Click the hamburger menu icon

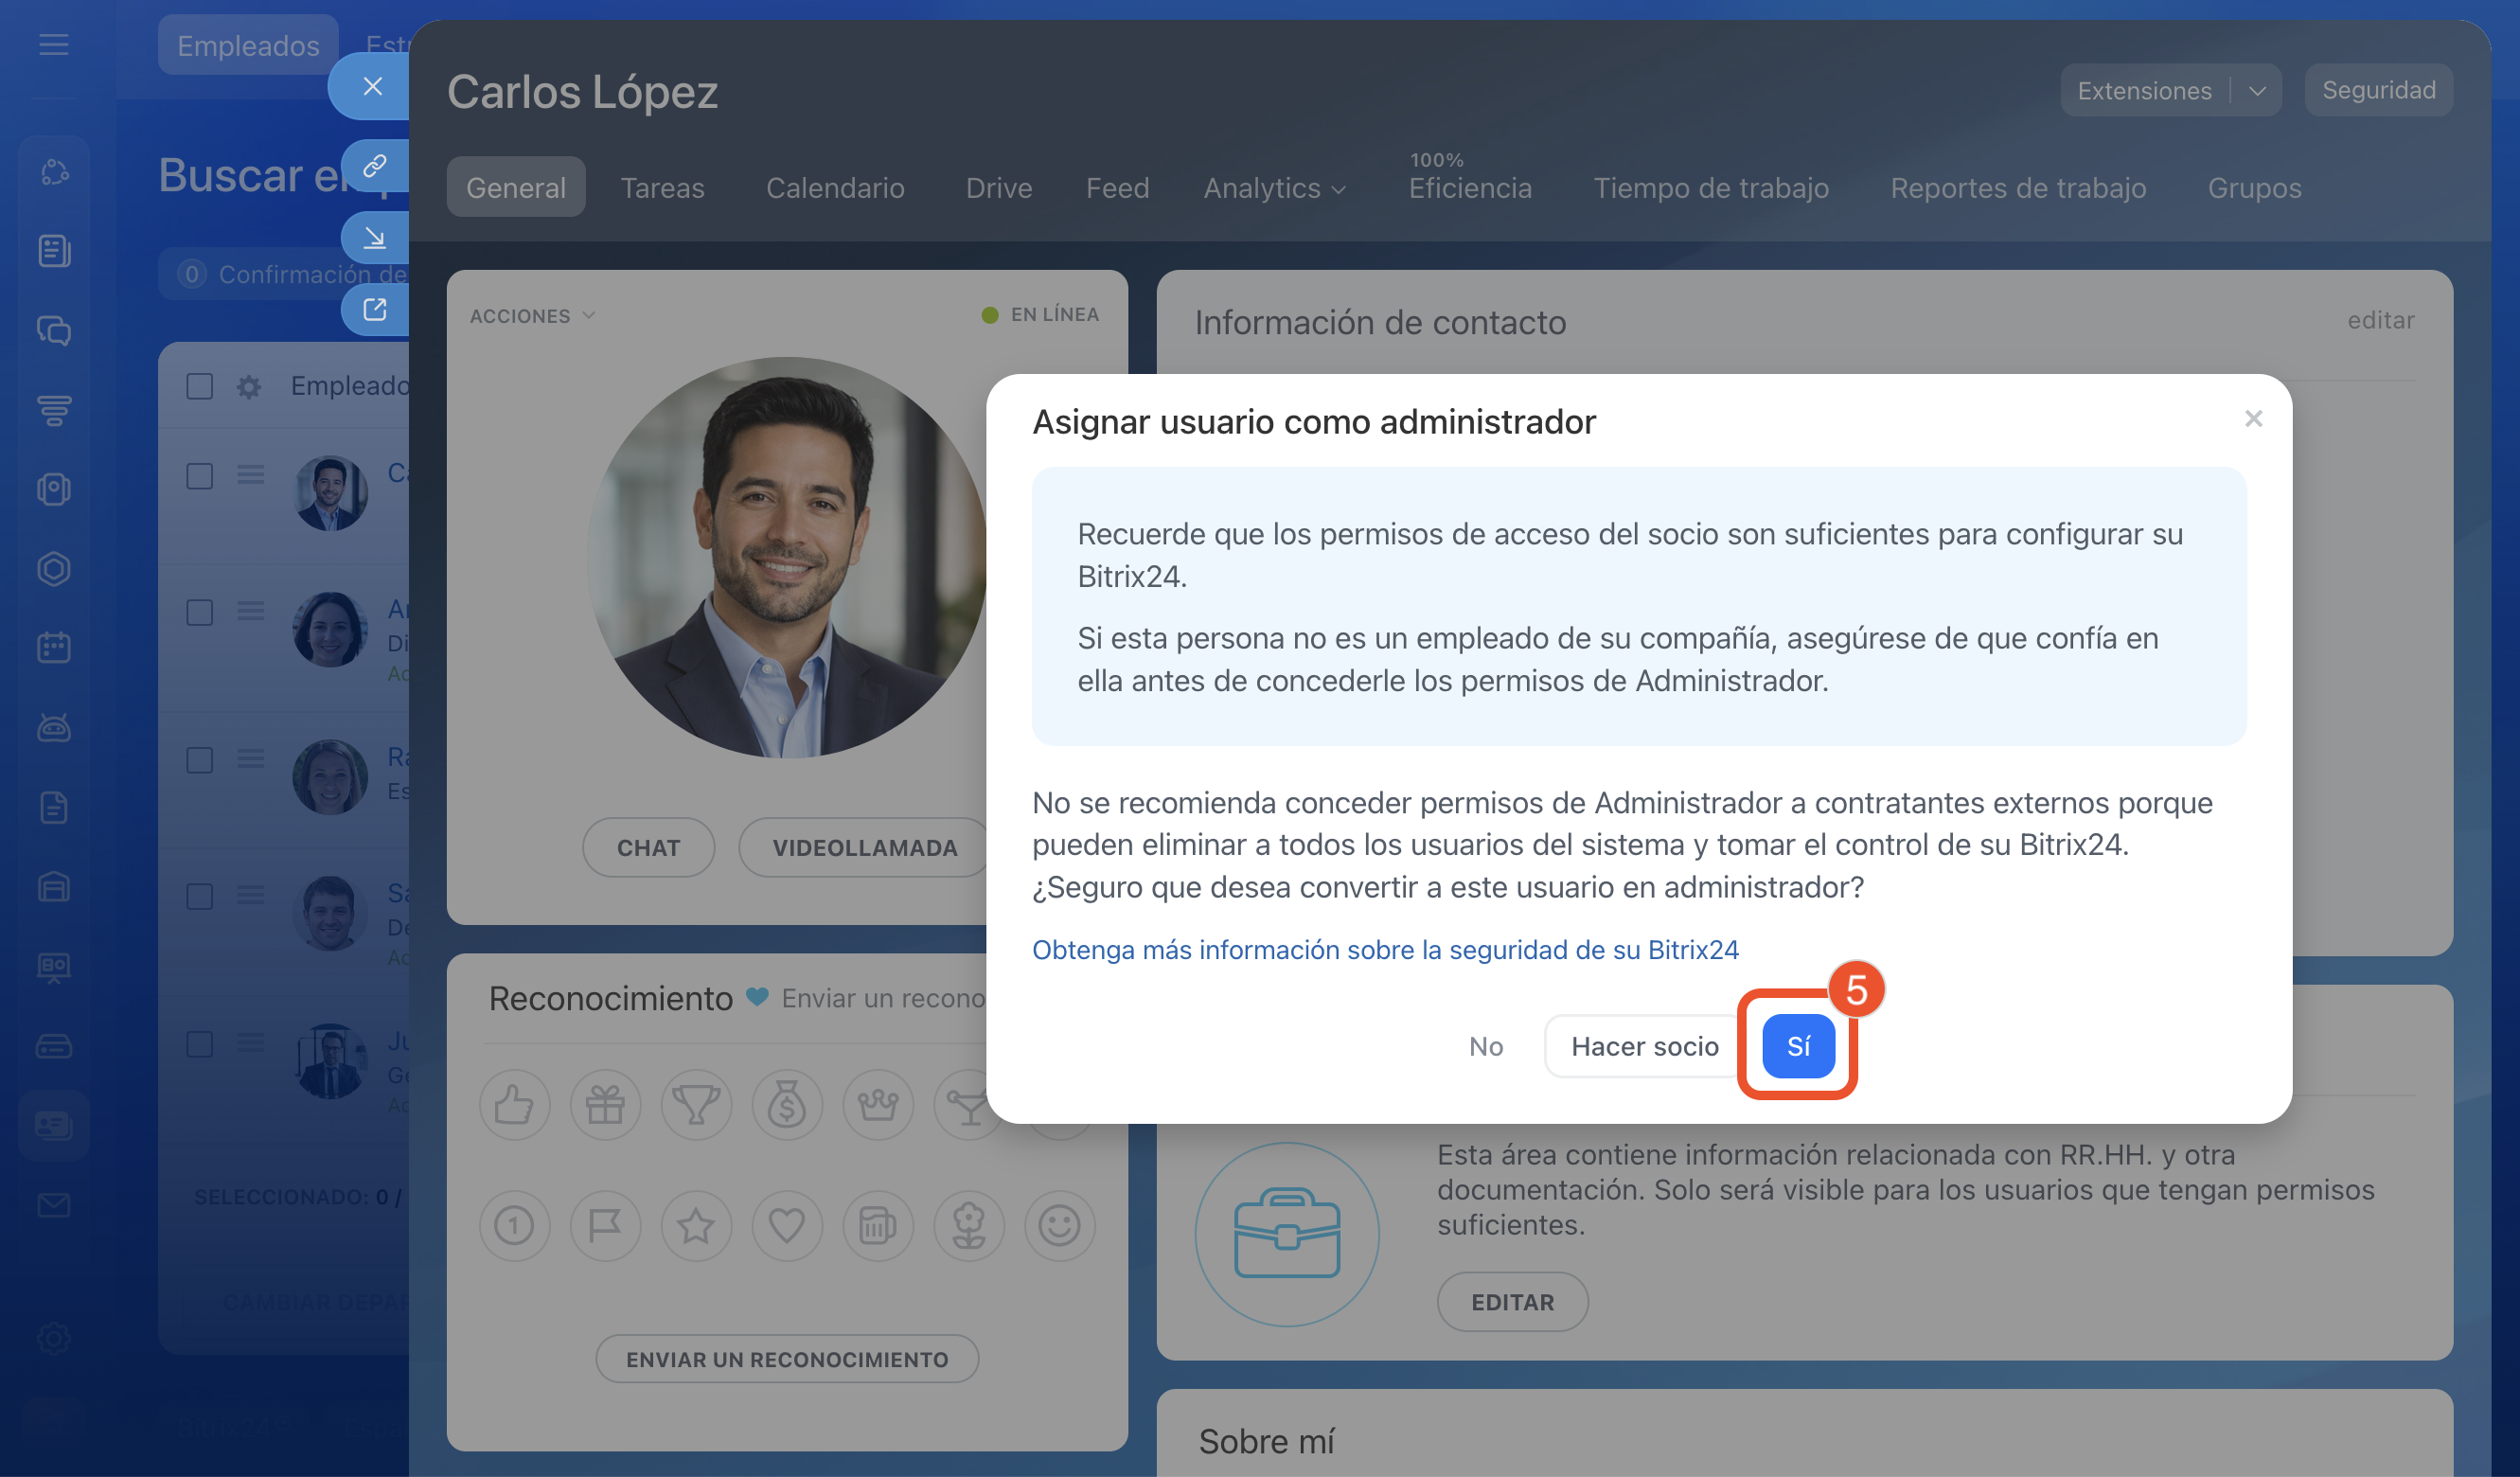pyautogui.click(x=54, y=45)
